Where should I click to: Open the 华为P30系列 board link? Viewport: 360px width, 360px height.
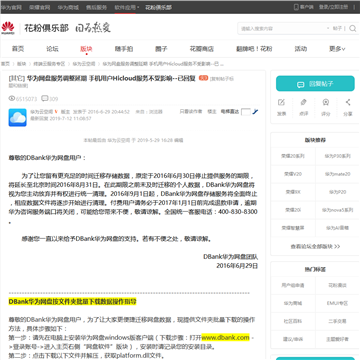pos(338,156)
